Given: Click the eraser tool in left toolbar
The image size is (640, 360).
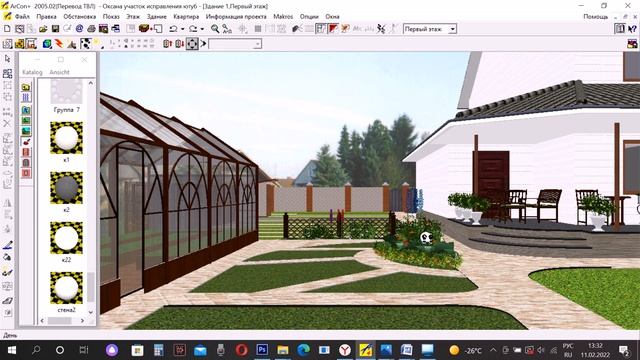Looking at the screenshot, I should pos(7,301).
